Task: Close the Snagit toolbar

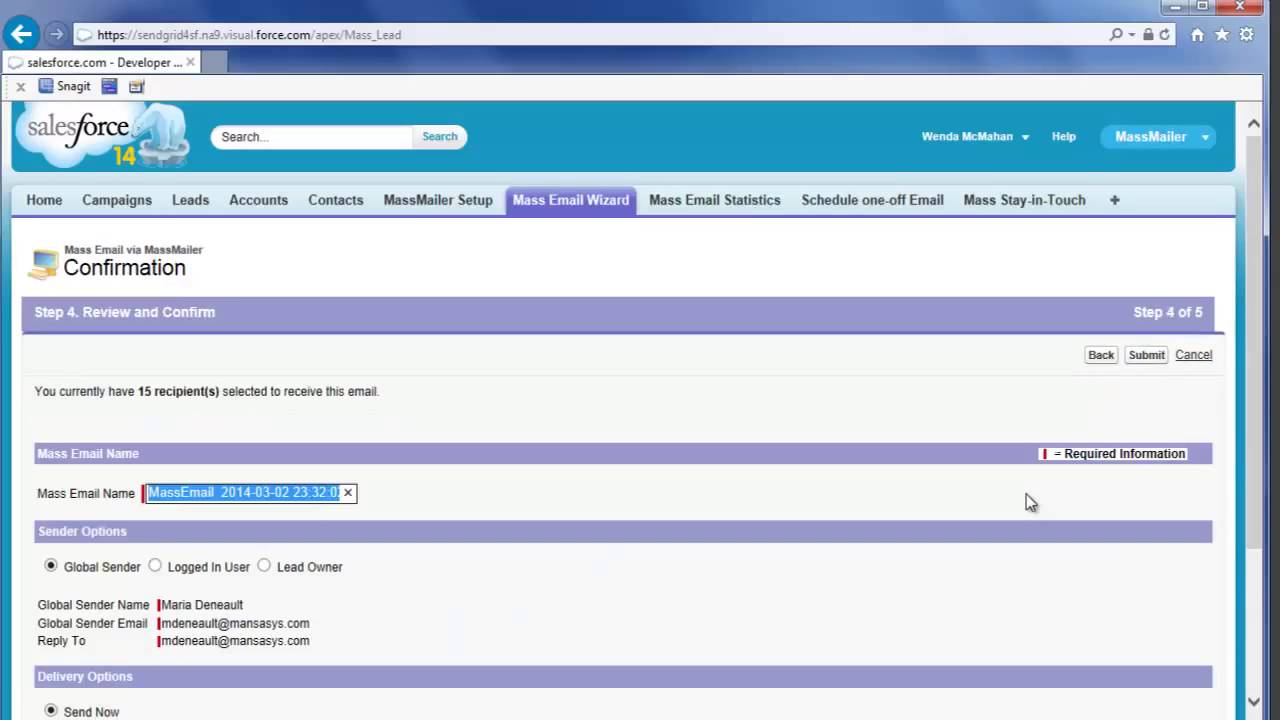Action: [x=20, y=87]
